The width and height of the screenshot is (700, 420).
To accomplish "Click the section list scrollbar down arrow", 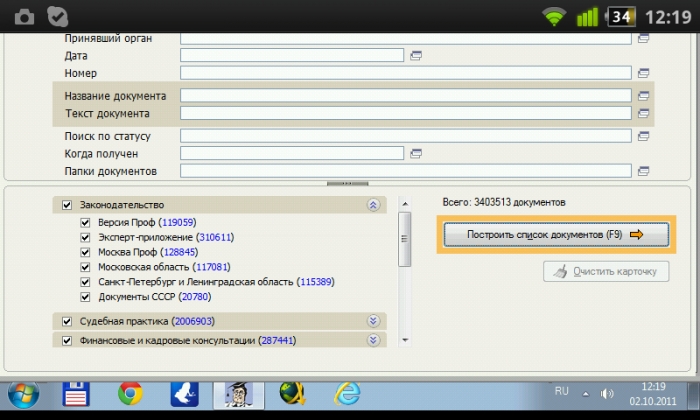I will pyautogui.click(x=405, y=340).
